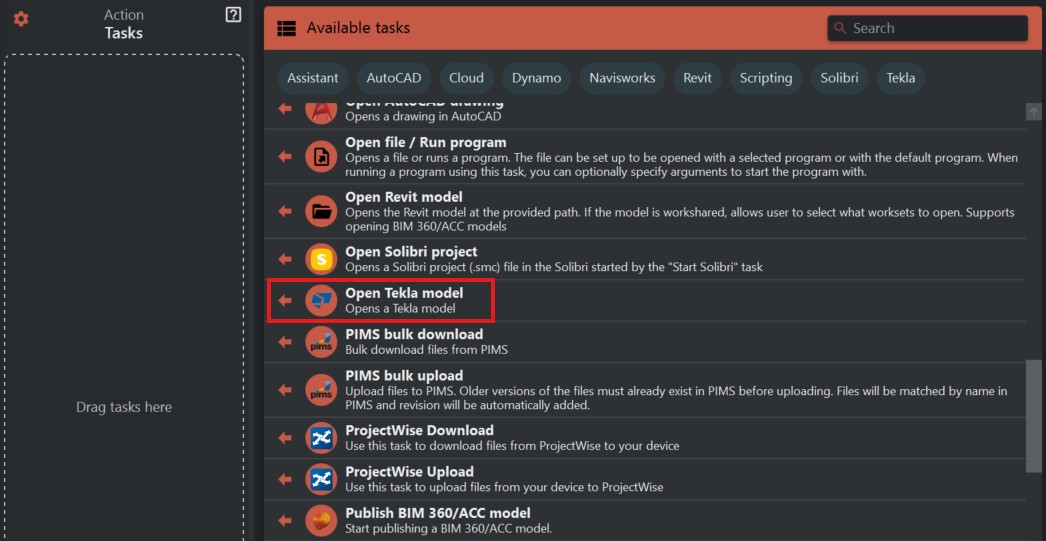
Task: Filter tasks by AutoCAD category
Action: 394,78
